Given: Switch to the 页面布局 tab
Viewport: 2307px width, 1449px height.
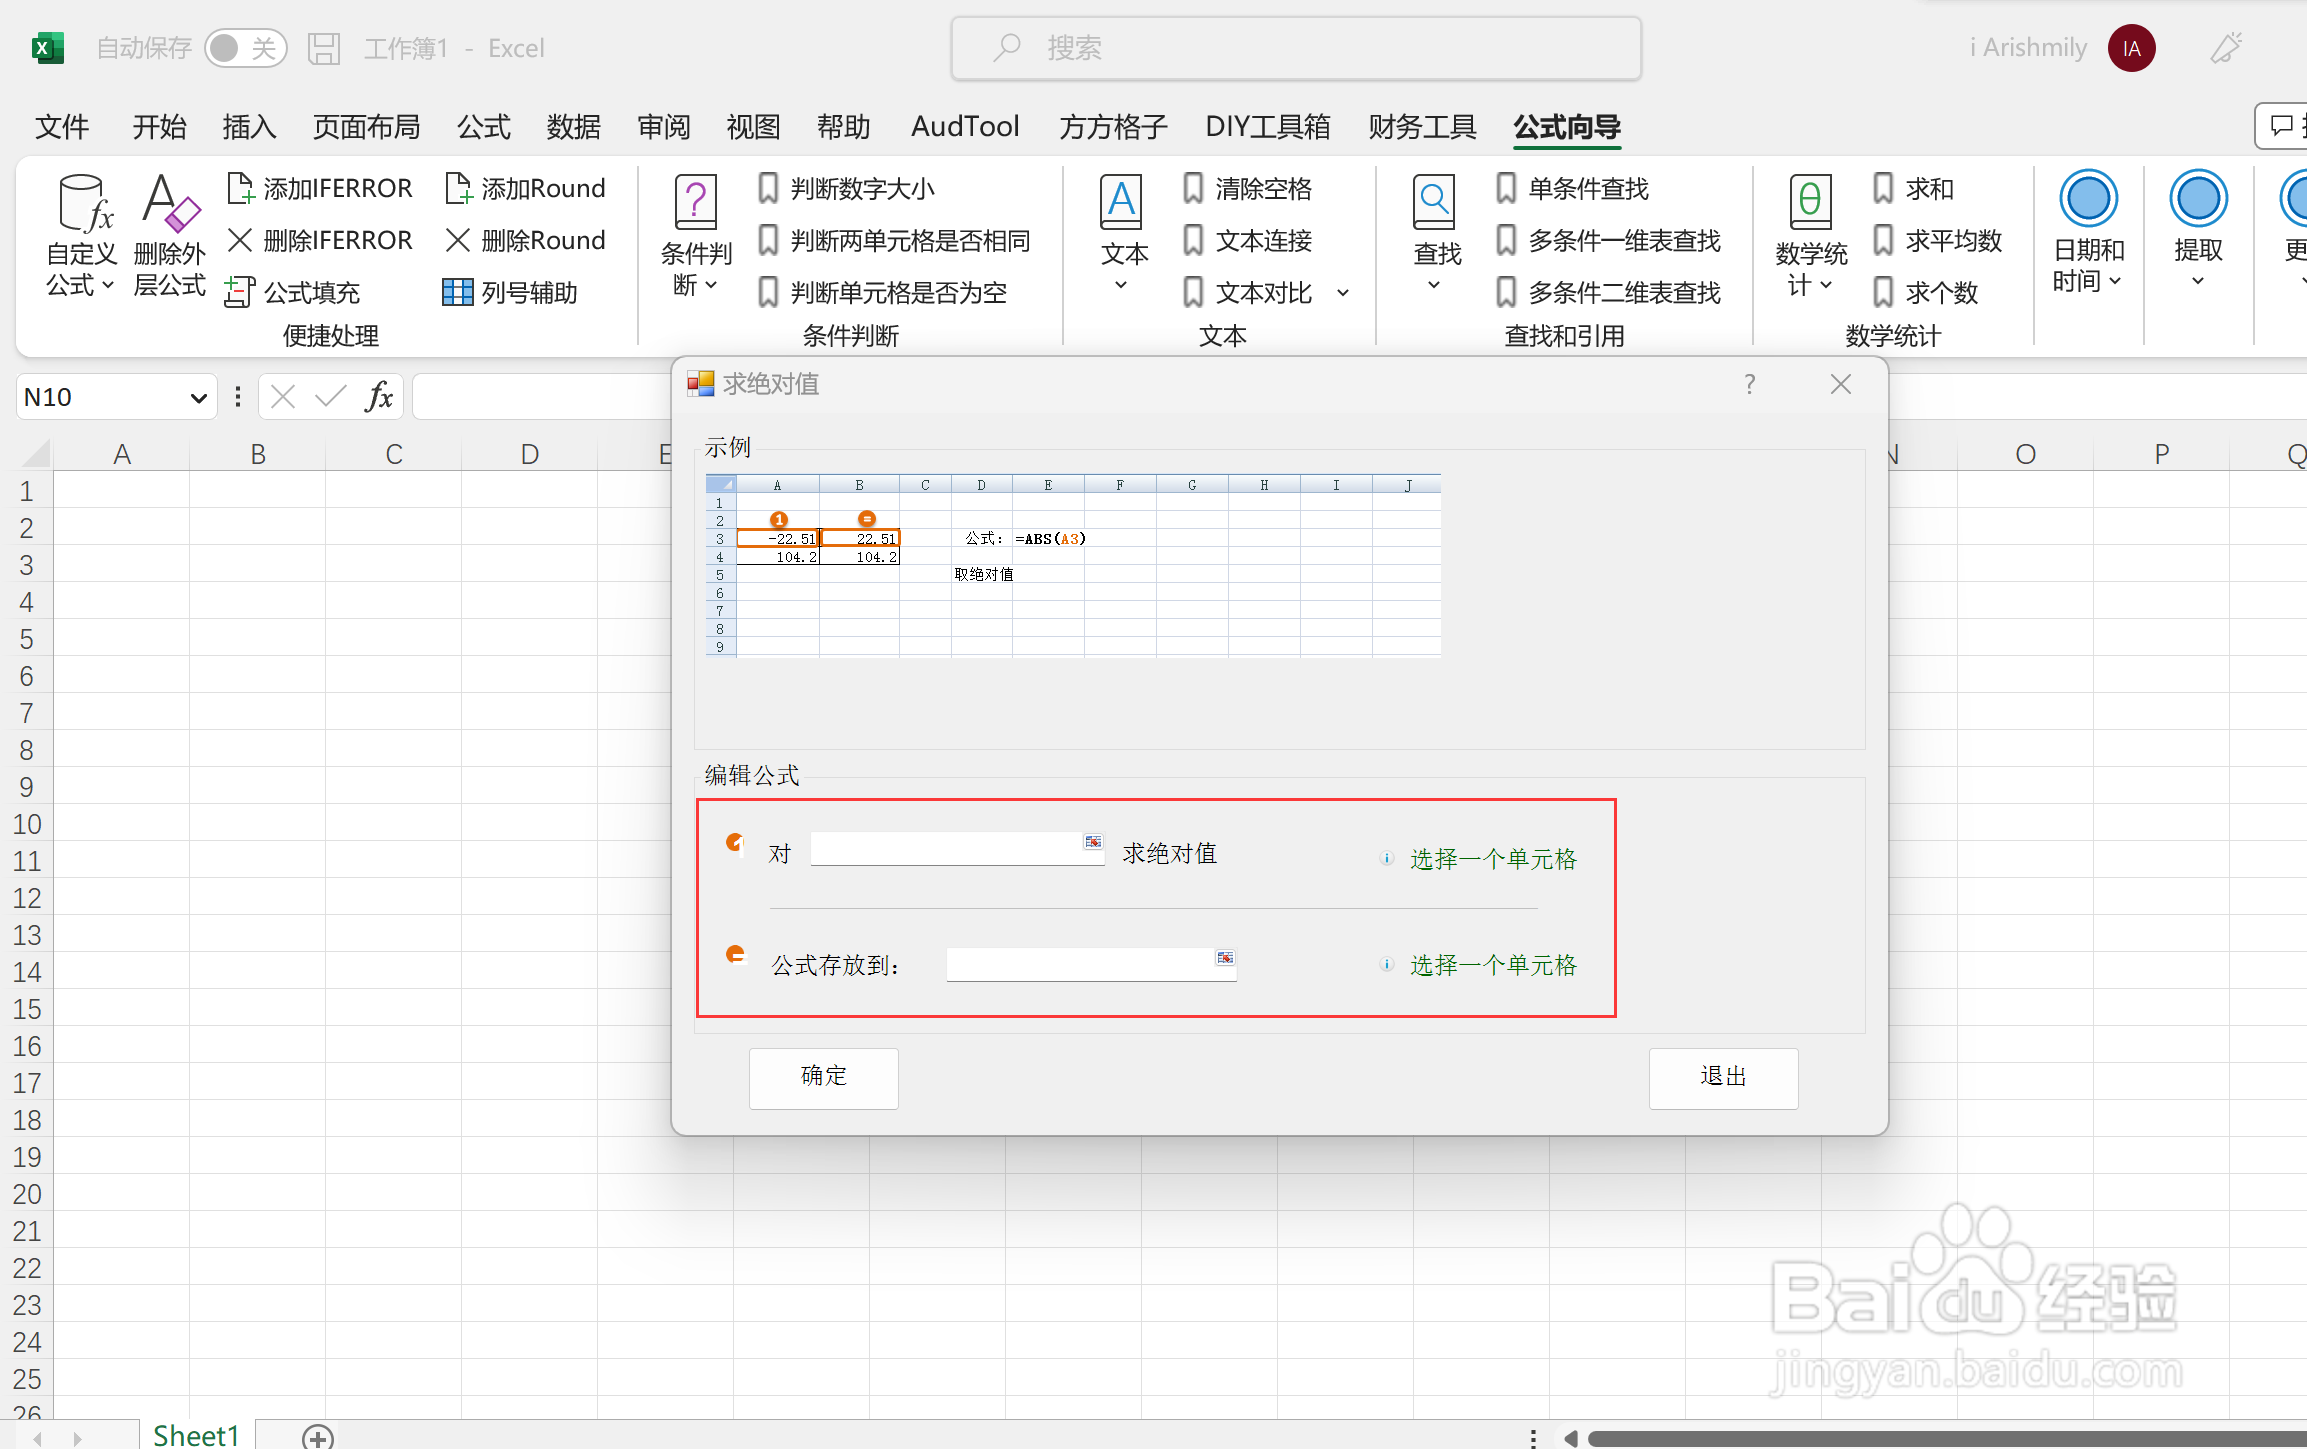Looking at the screenshot, I should coord(366,127).
